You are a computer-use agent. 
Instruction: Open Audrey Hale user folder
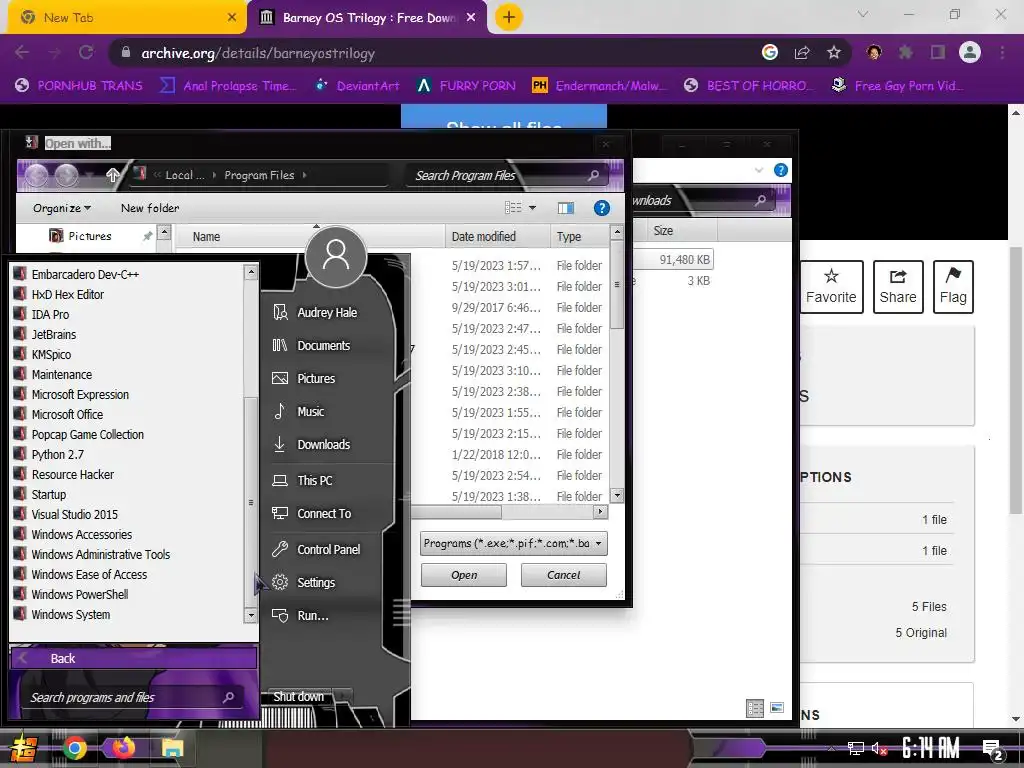pos(327,312)
